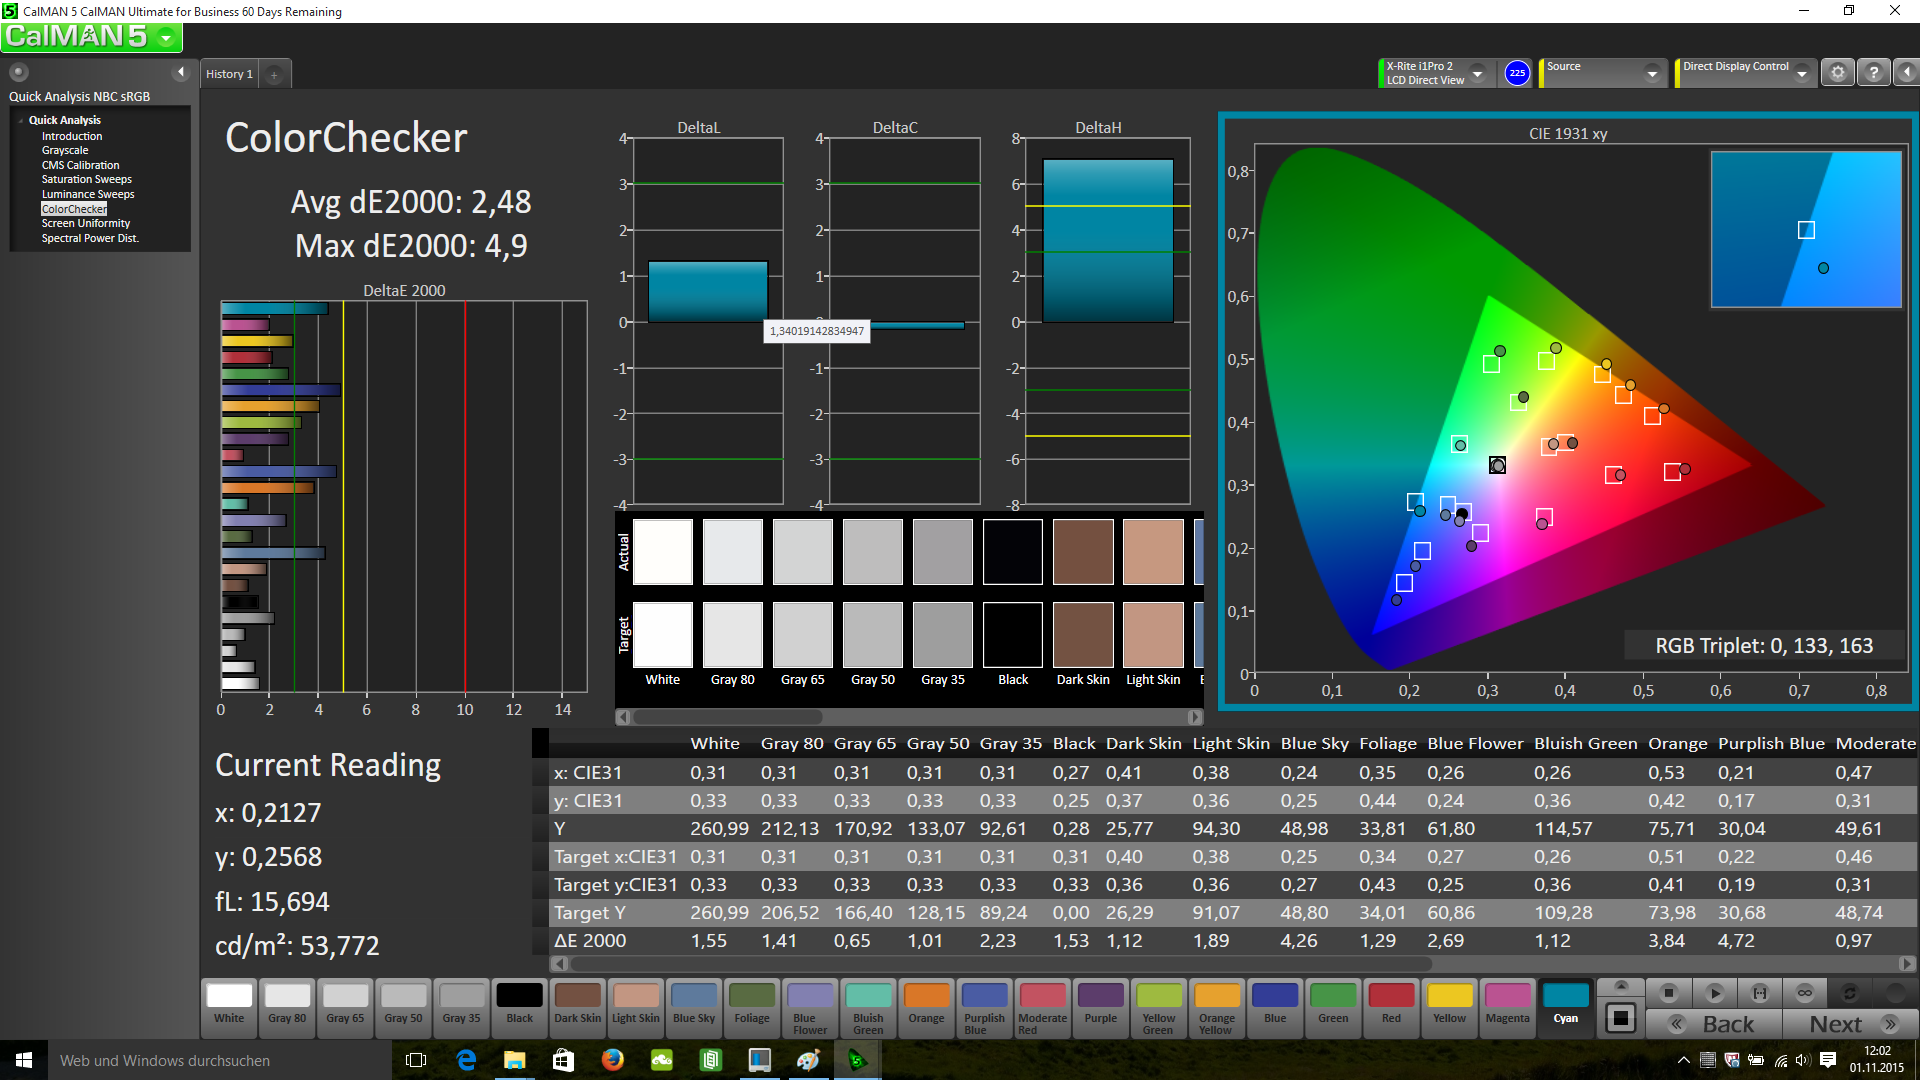Viewport: 1920px width, 1080px height.
Task: Select the Magenta color swatch
Action: click(1507, 1004)
